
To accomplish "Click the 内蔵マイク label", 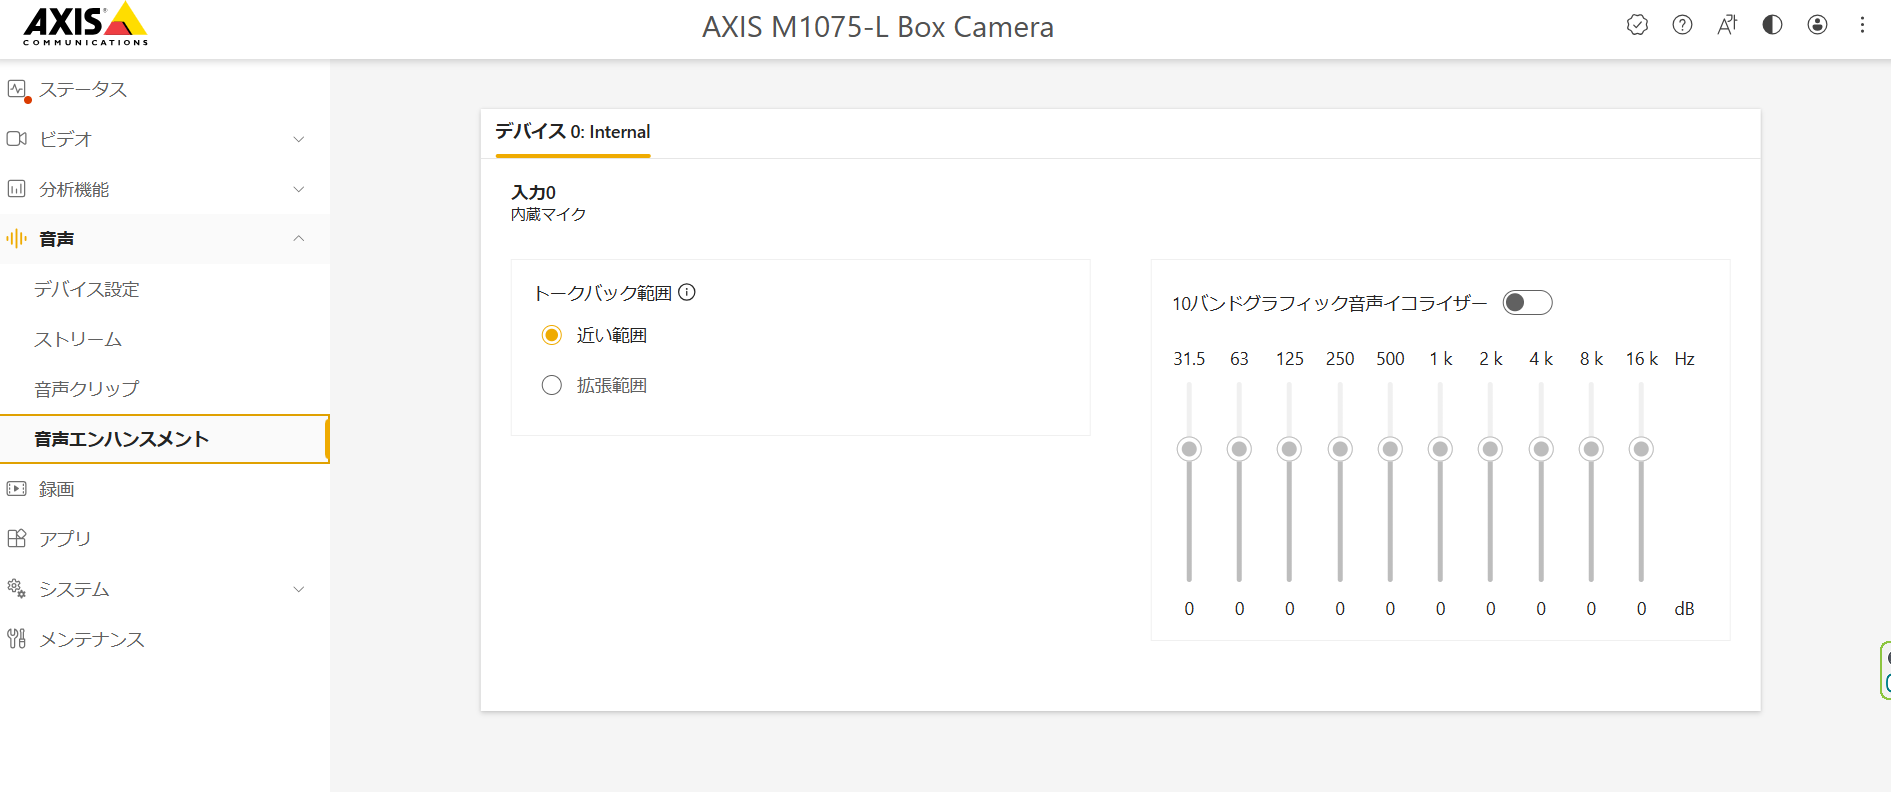I will 548,214.
